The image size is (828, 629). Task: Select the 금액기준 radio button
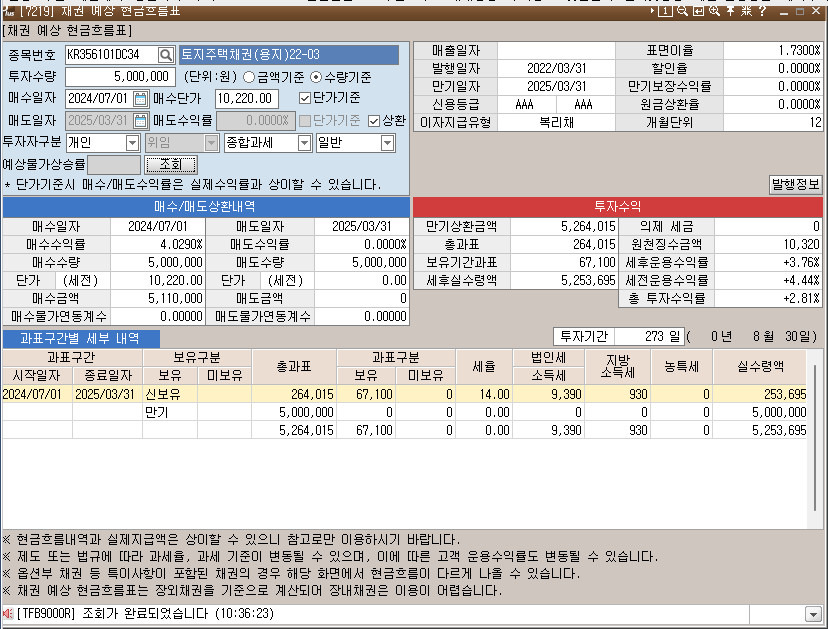point(249,78)
